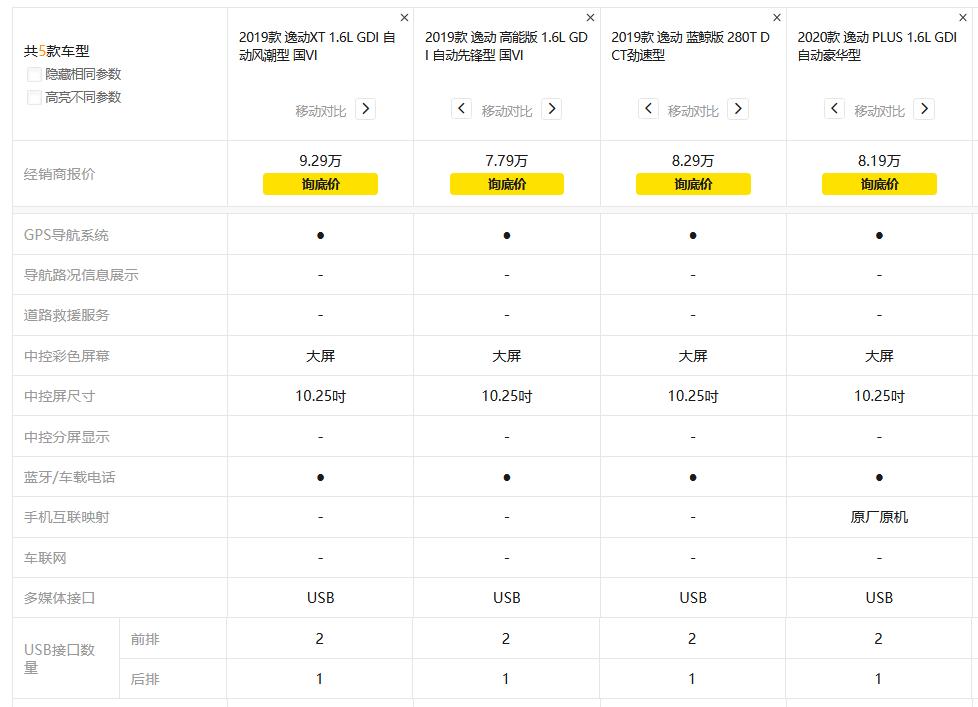Click the 2019款 逸动 蓝鲸版 280T model title
Viewport: 978px width, 707px height.
pos(691,46)
